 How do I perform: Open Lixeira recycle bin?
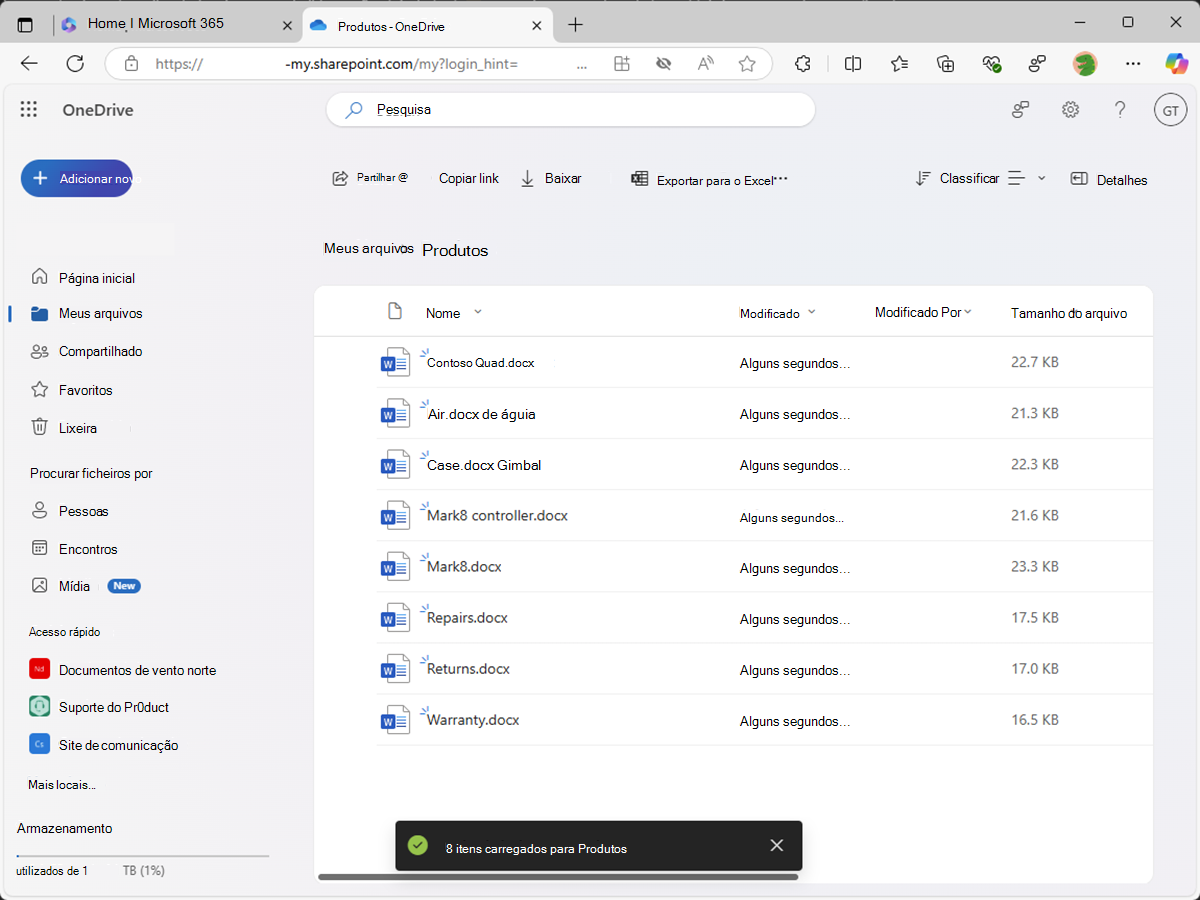click(x=78, y=428)
